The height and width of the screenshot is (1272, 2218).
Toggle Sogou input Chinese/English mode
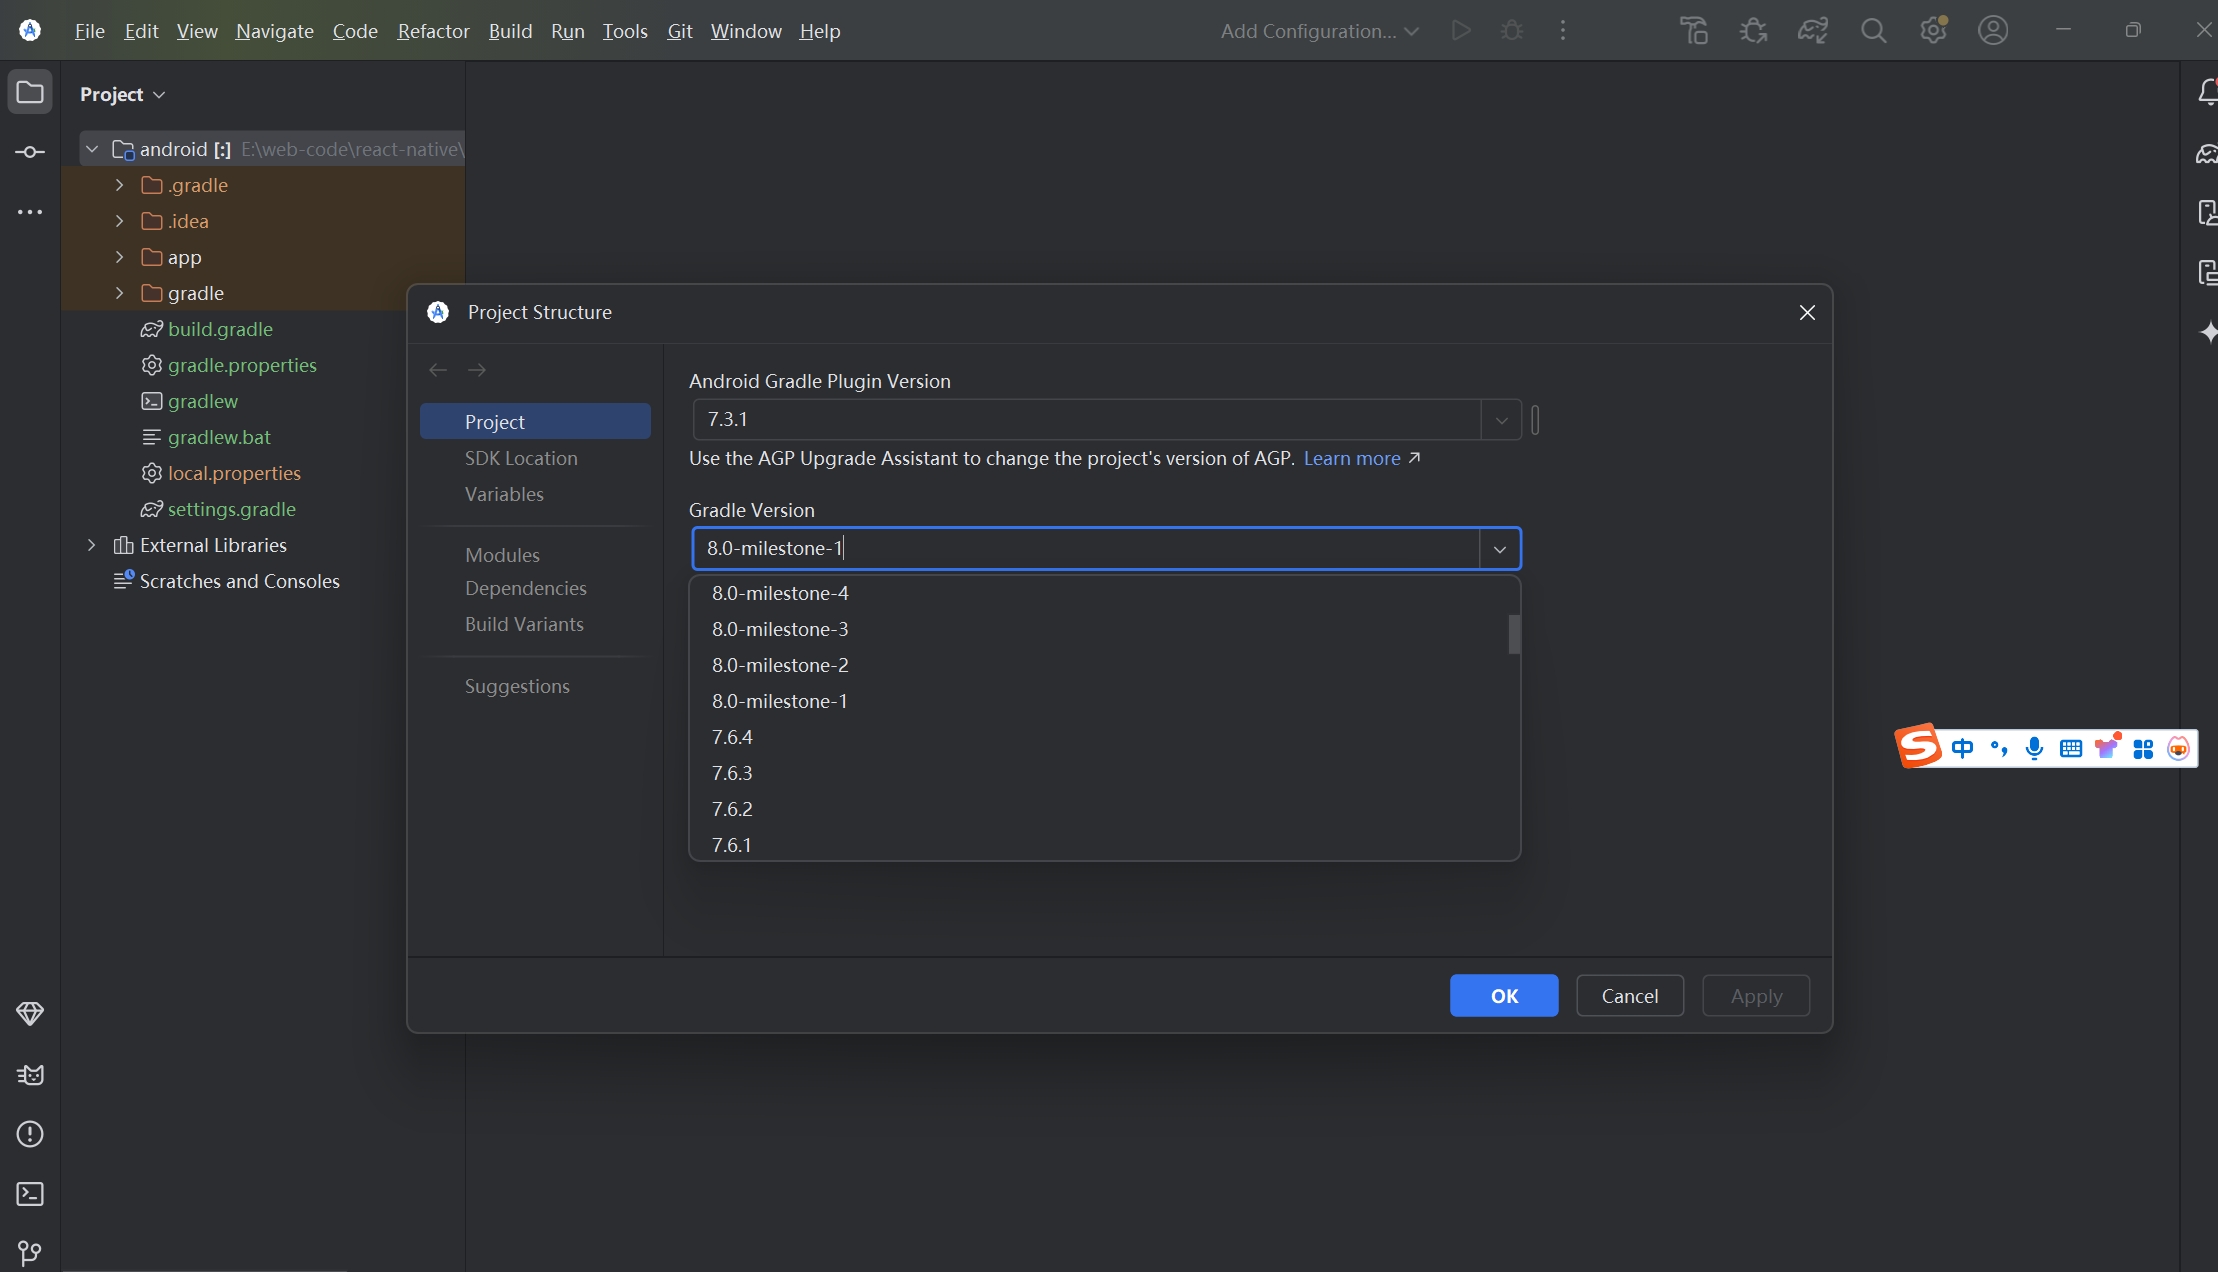pyautogui.click(x=1962, y=748)
